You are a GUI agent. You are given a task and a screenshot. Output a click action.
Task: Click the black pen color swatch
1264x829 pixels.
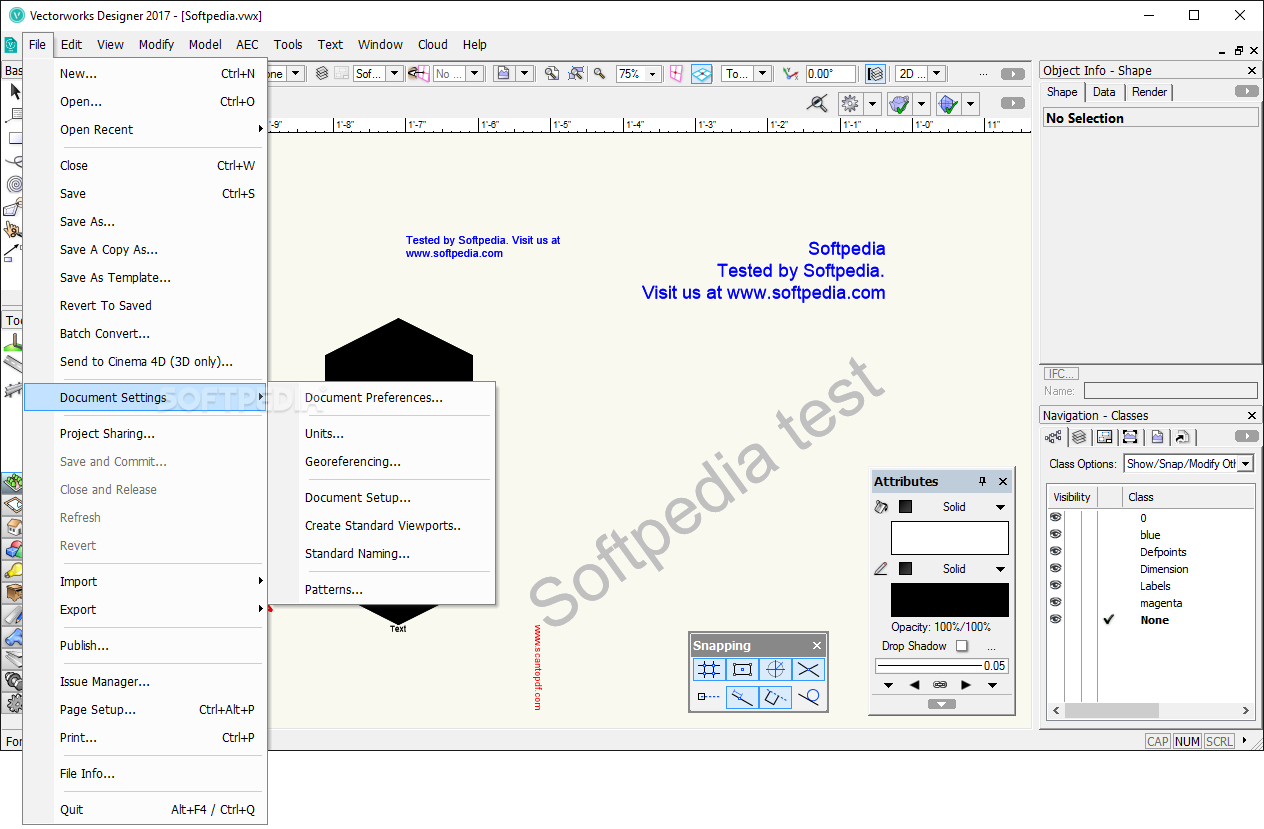[x=950, y=600]
